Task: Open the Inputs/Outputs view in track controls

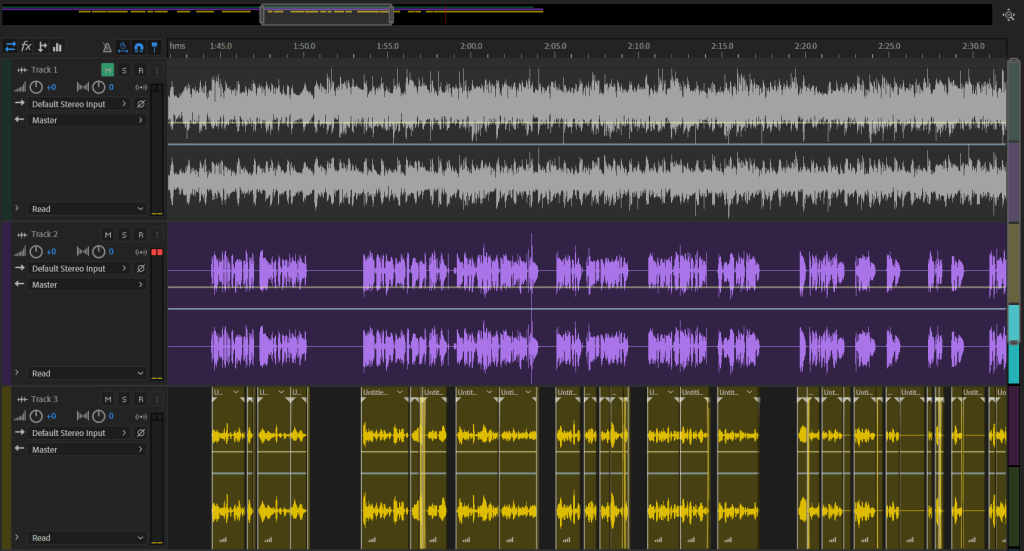Action: click(x=10, y=46)
